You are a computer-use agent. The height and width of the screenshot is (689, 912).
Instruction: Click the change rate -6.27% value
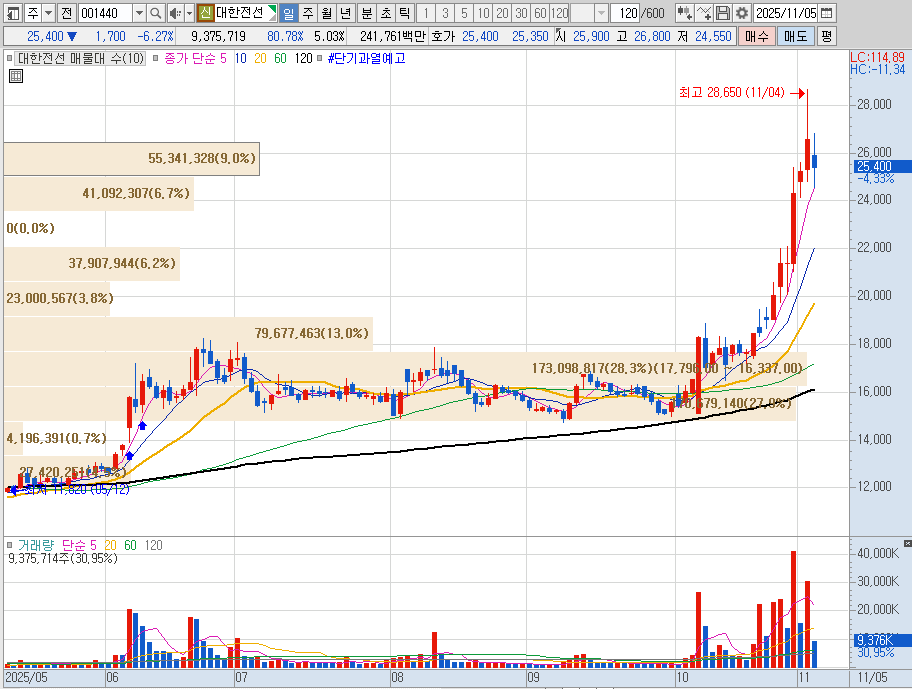tap(155, 37)
